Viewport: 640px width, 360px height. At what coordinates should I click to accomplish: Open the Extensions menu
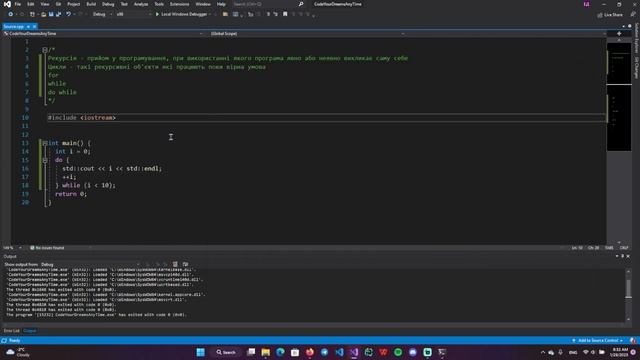point(179,4)
